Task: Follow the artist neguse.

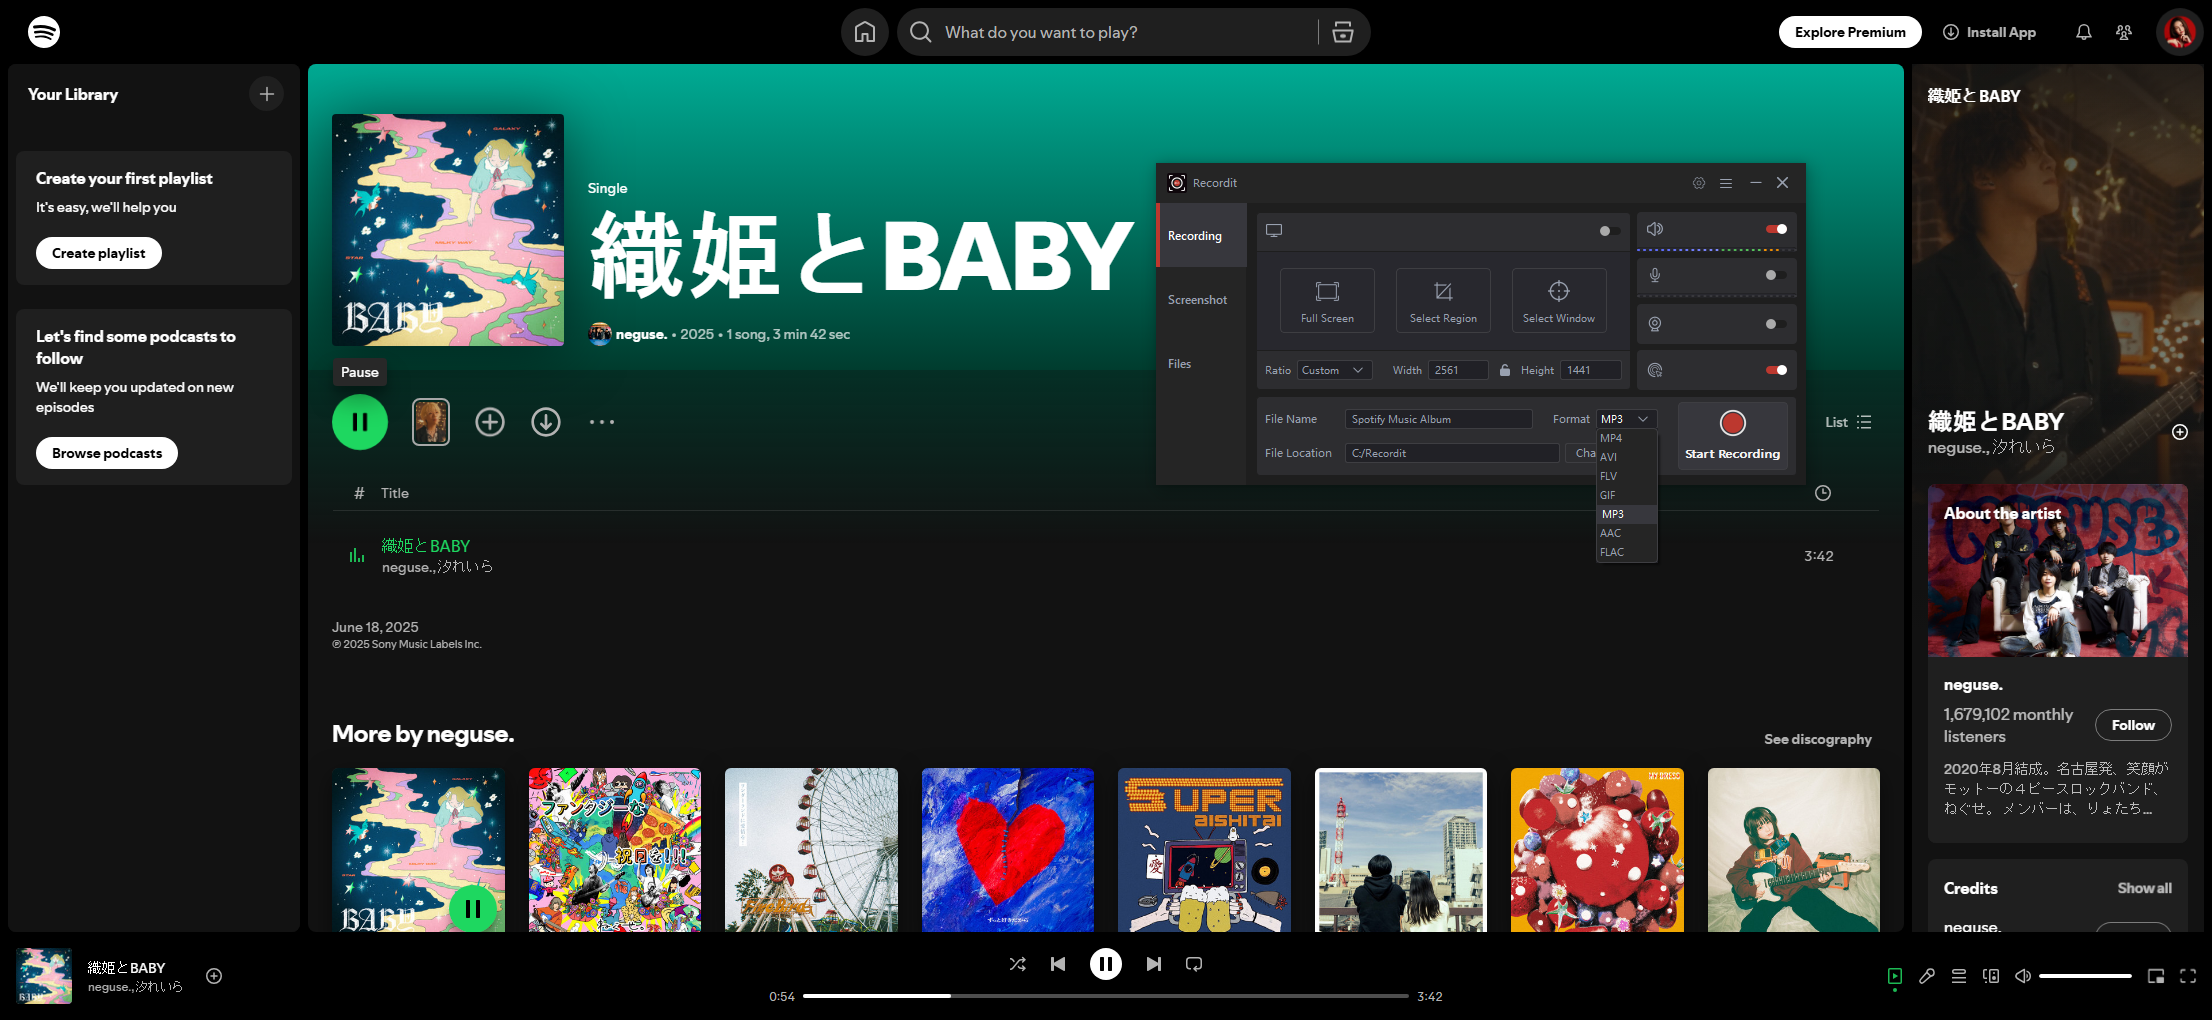Action: (2132, 725)
